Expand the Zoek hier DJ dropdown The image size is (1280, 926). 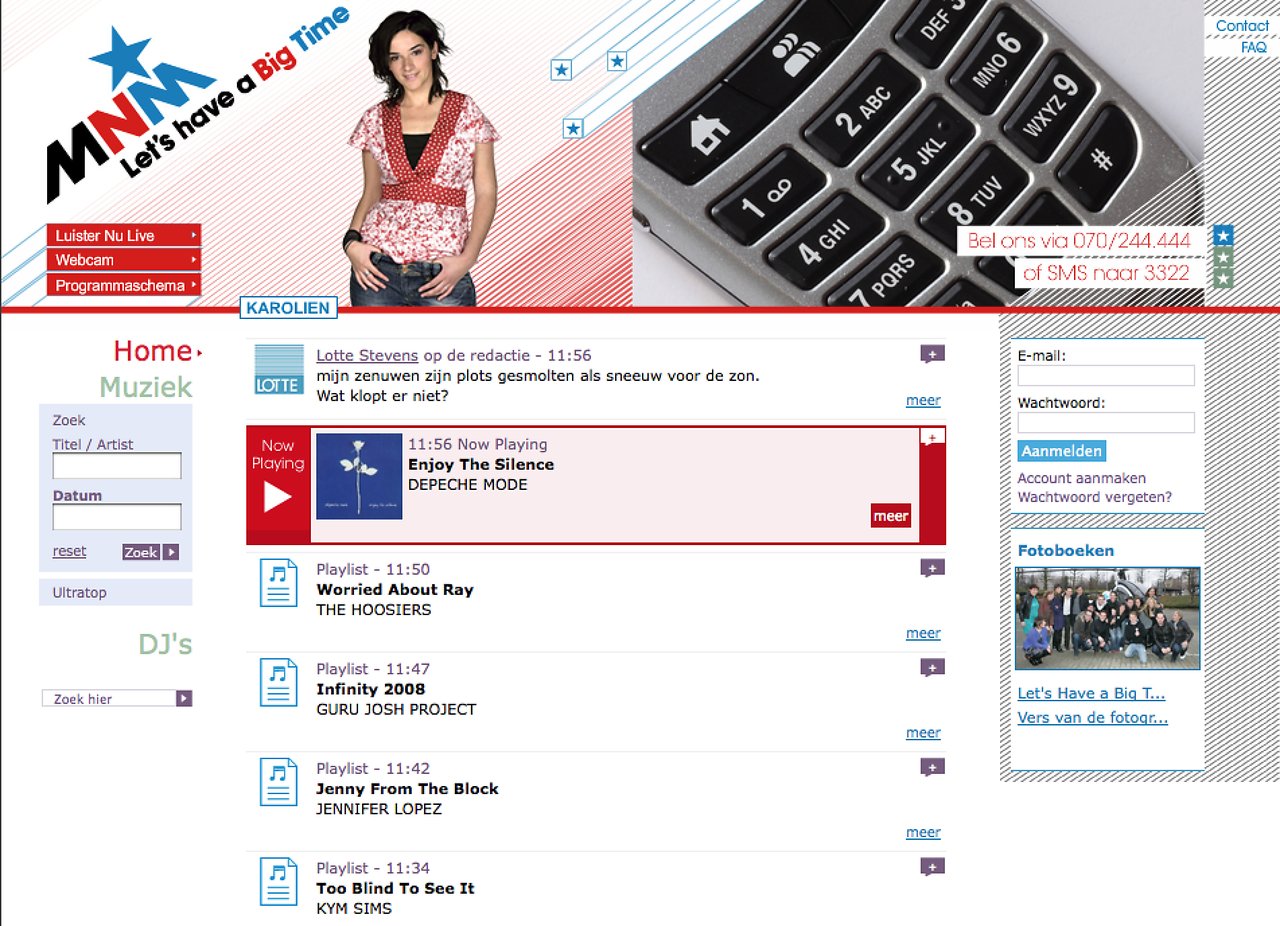[184, 698]
